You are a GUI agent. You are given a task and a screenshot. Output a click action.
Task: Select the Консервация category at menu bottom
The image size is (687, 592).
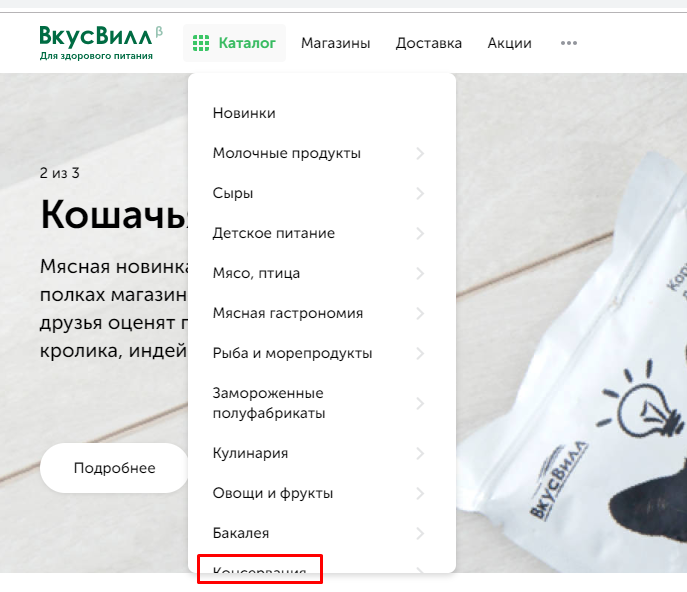coord(259,569)
